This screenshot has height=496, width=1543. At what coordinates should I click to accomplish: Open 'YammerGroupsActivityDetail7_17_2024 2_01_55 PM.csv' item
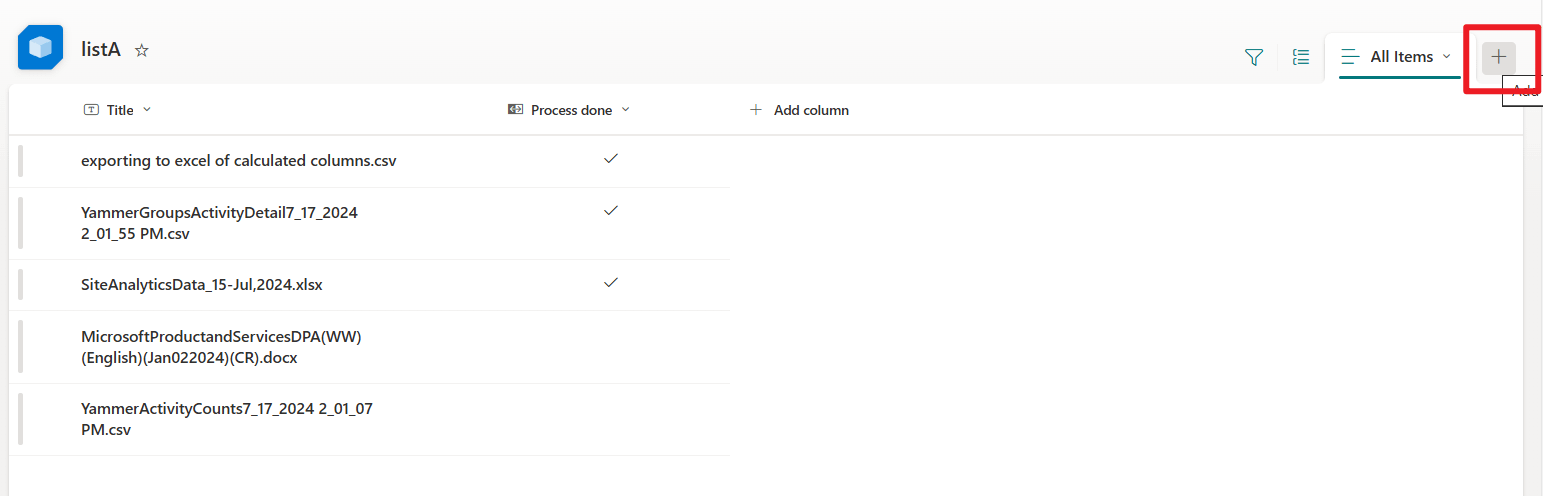219,223
